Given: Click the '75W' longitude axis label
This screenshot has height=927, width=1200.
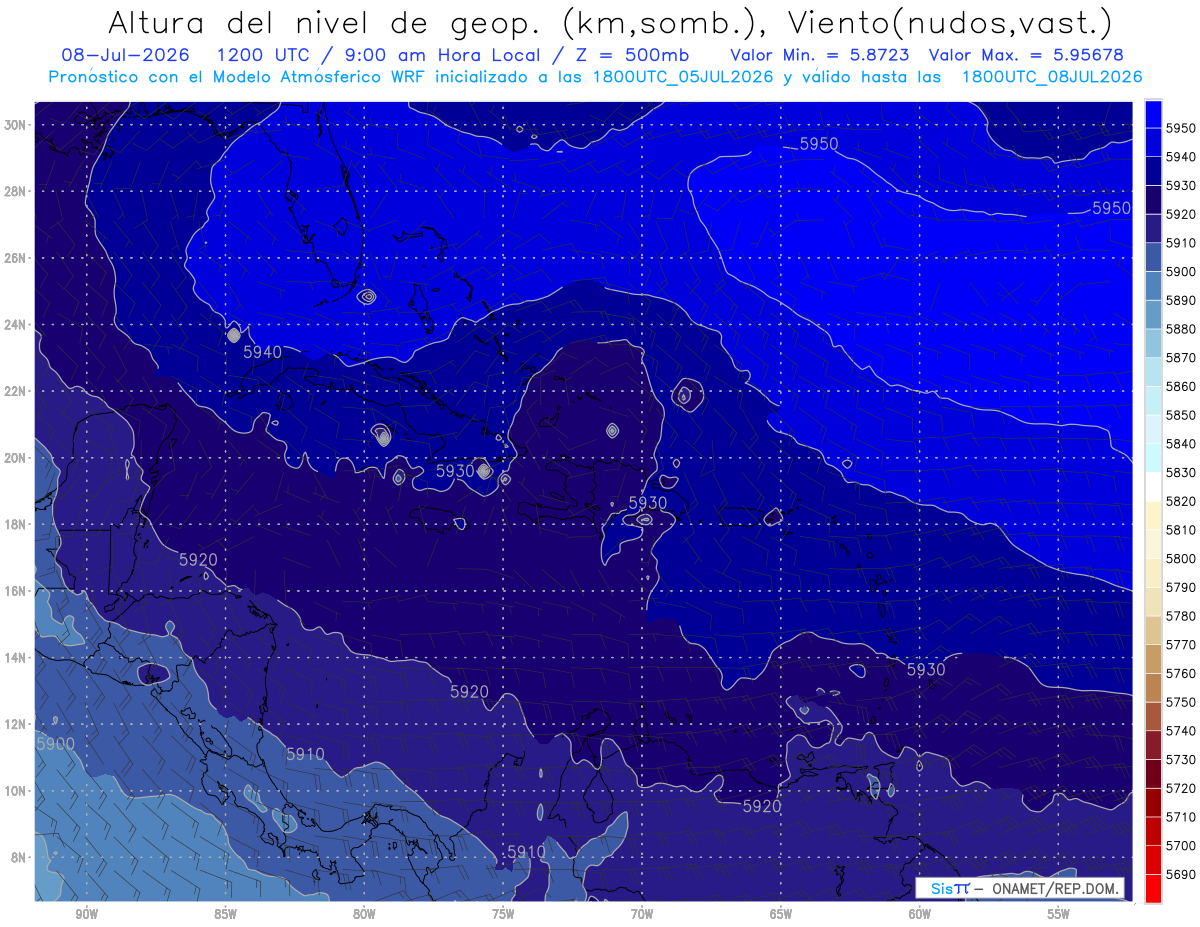Looking at the screenshot, I should (503, 915).
